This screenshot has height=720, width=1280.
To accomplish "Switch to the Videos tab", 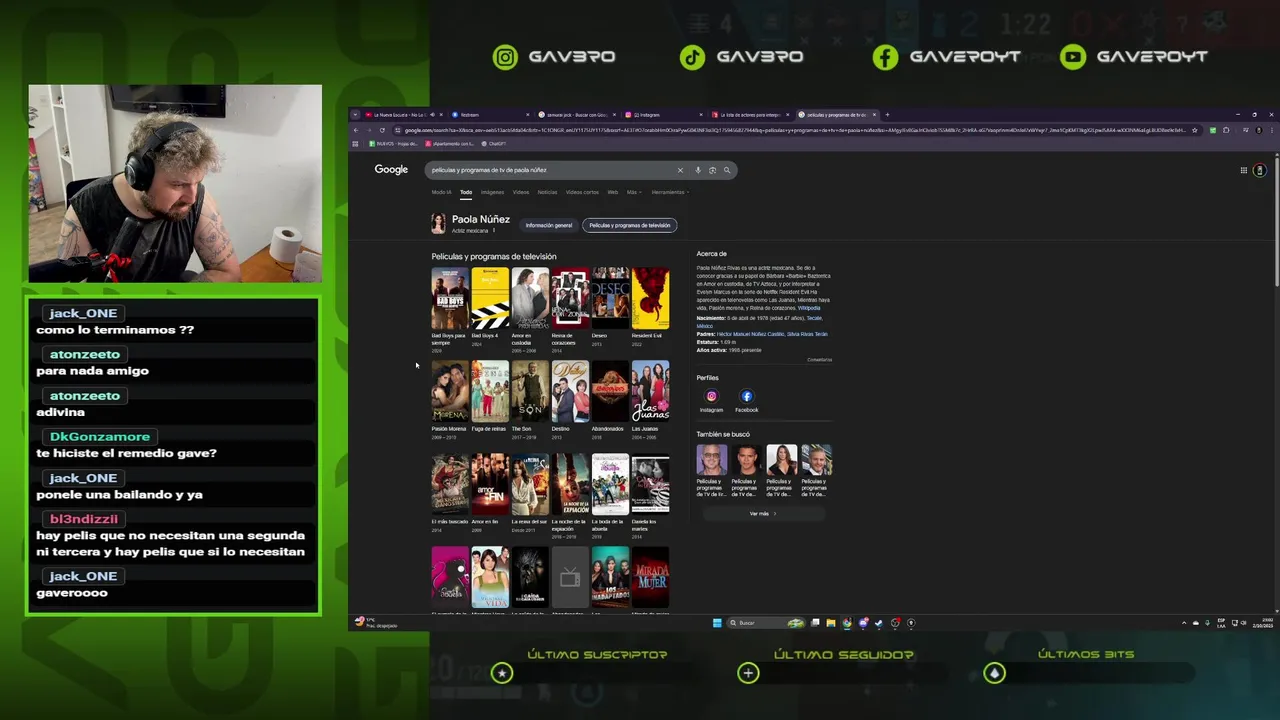I will click(x=521, y=192).
